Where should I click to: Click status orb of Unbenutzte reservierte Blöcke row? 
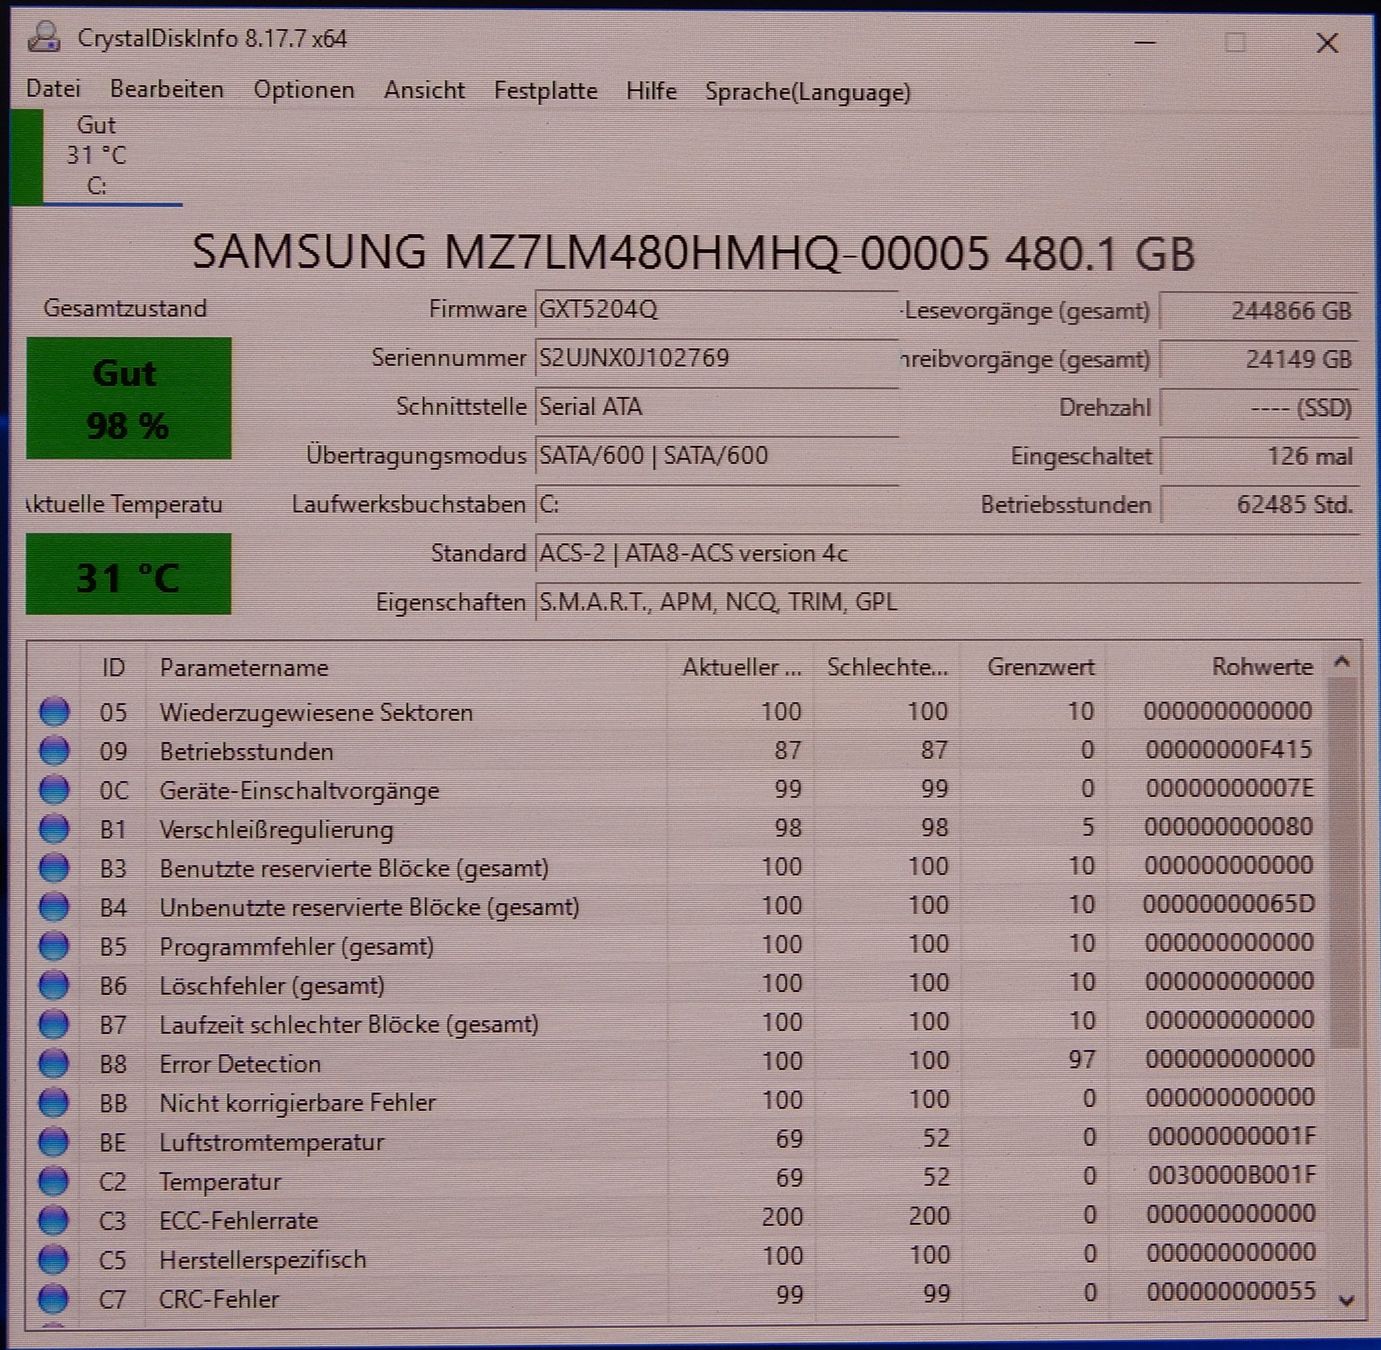[54, 906]
